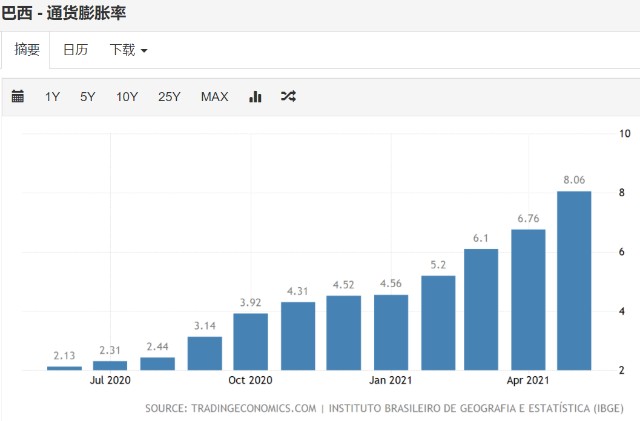
Task: Choose the 25Y time range
Action: pyautogui.click(x=169, y=97)
